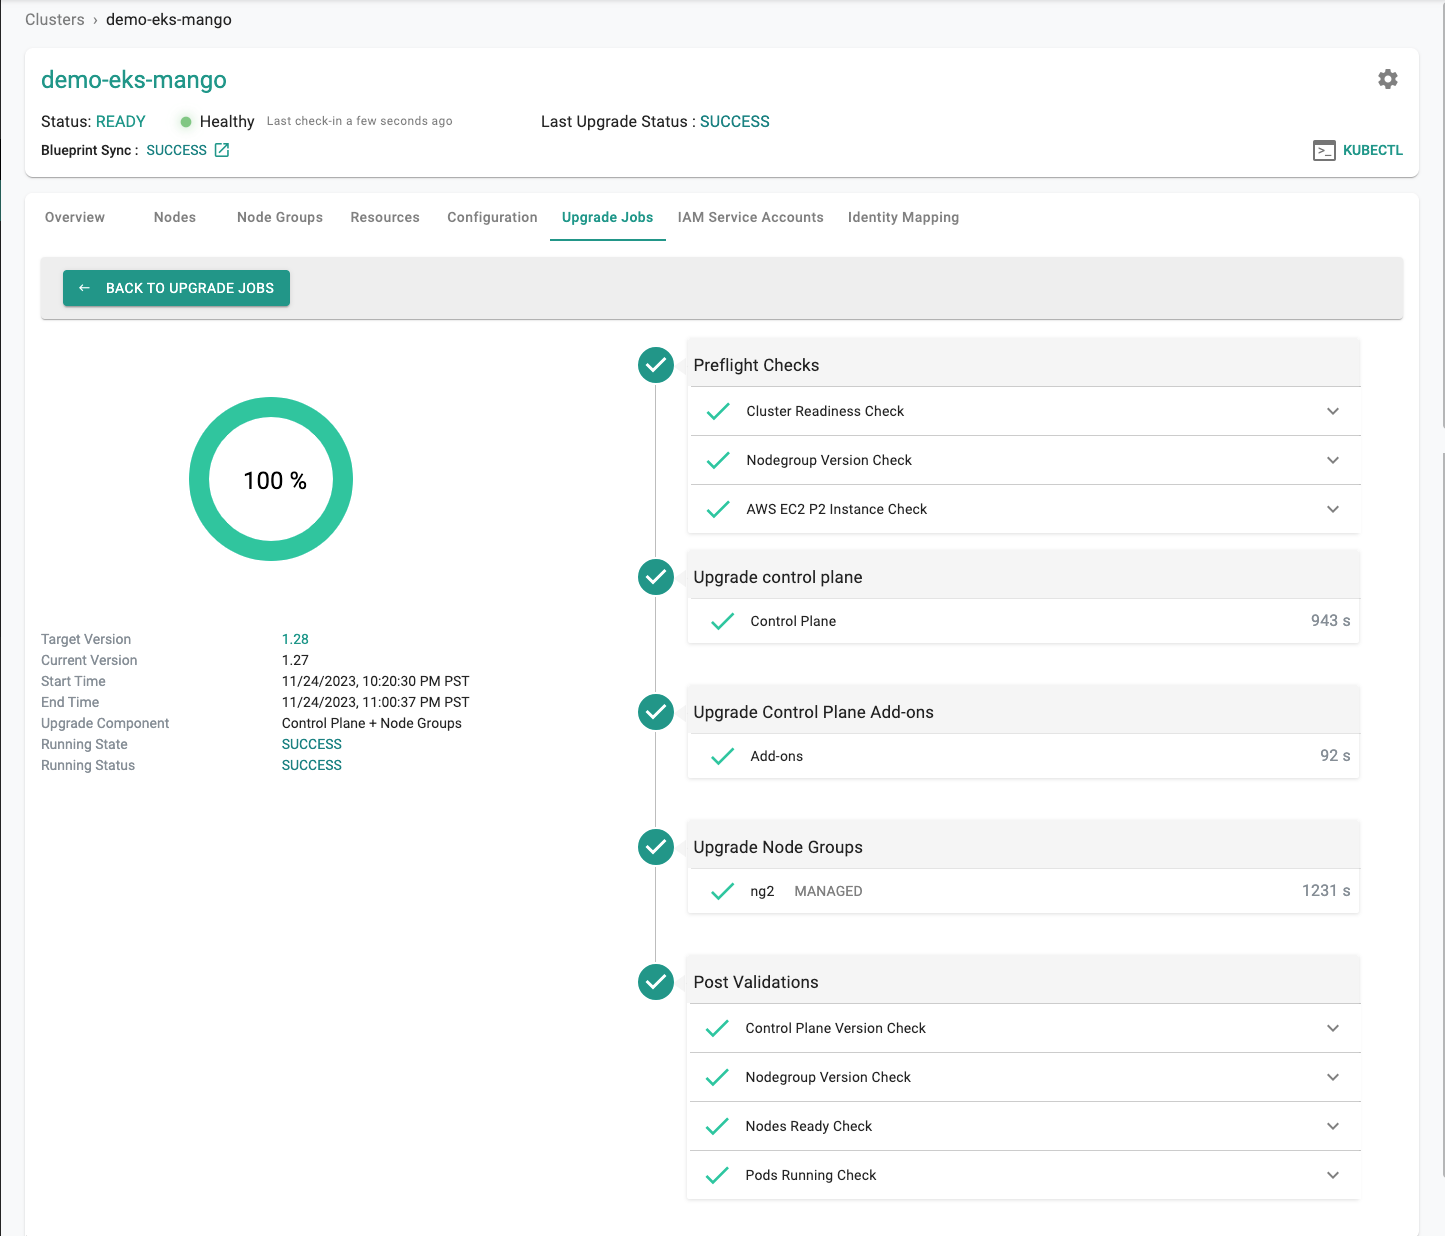Click checkmark next to Control Plane row
The image size is (1445, 1236).
[722, 621]
